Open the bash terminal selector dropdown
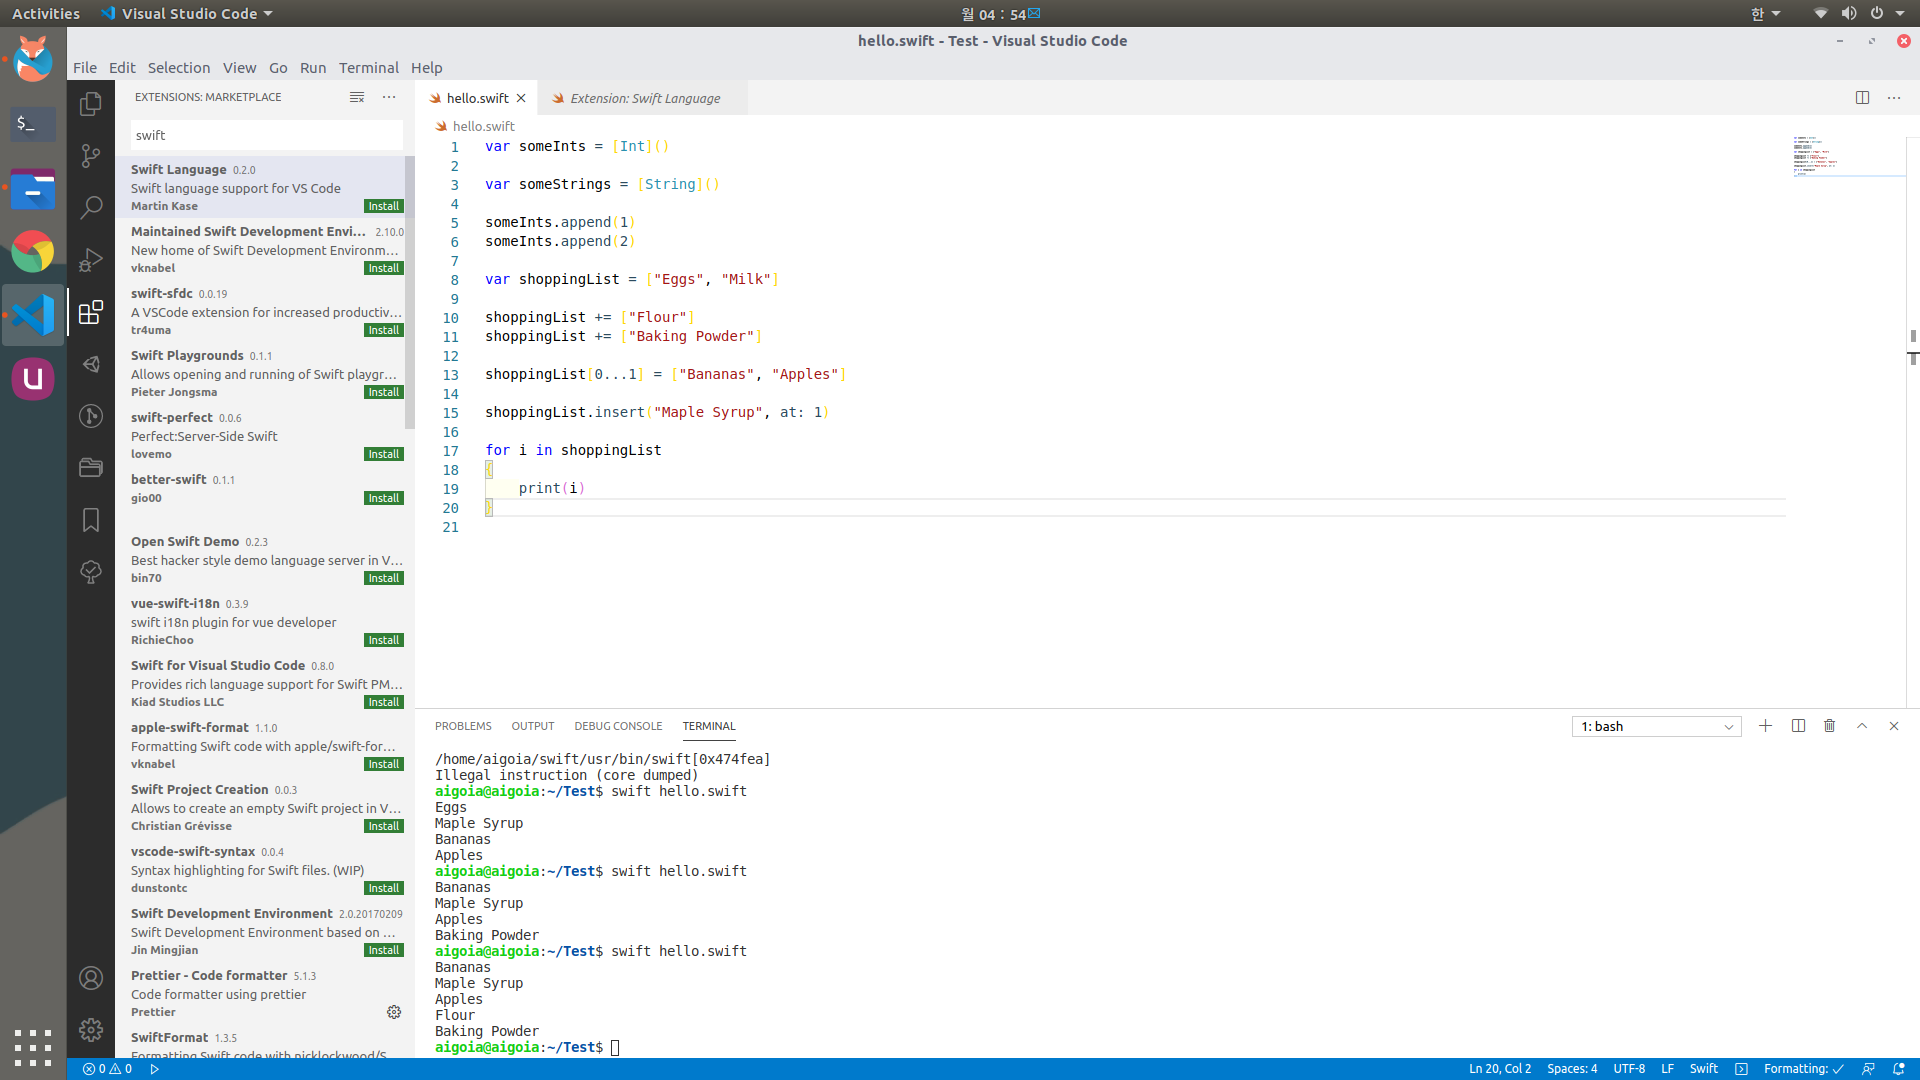The image size is (1920, 1080). click(x=1656, y=727)
